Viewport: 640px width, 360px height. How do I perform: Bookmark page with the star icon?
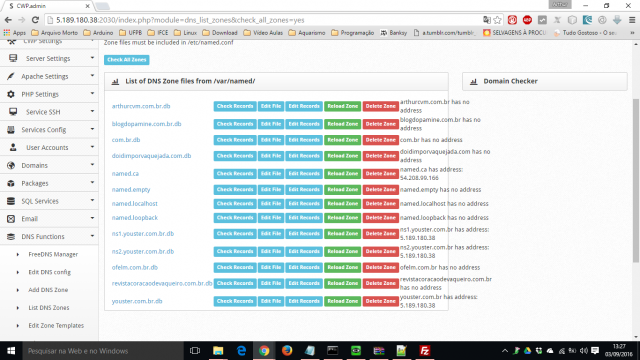(498, 20)
